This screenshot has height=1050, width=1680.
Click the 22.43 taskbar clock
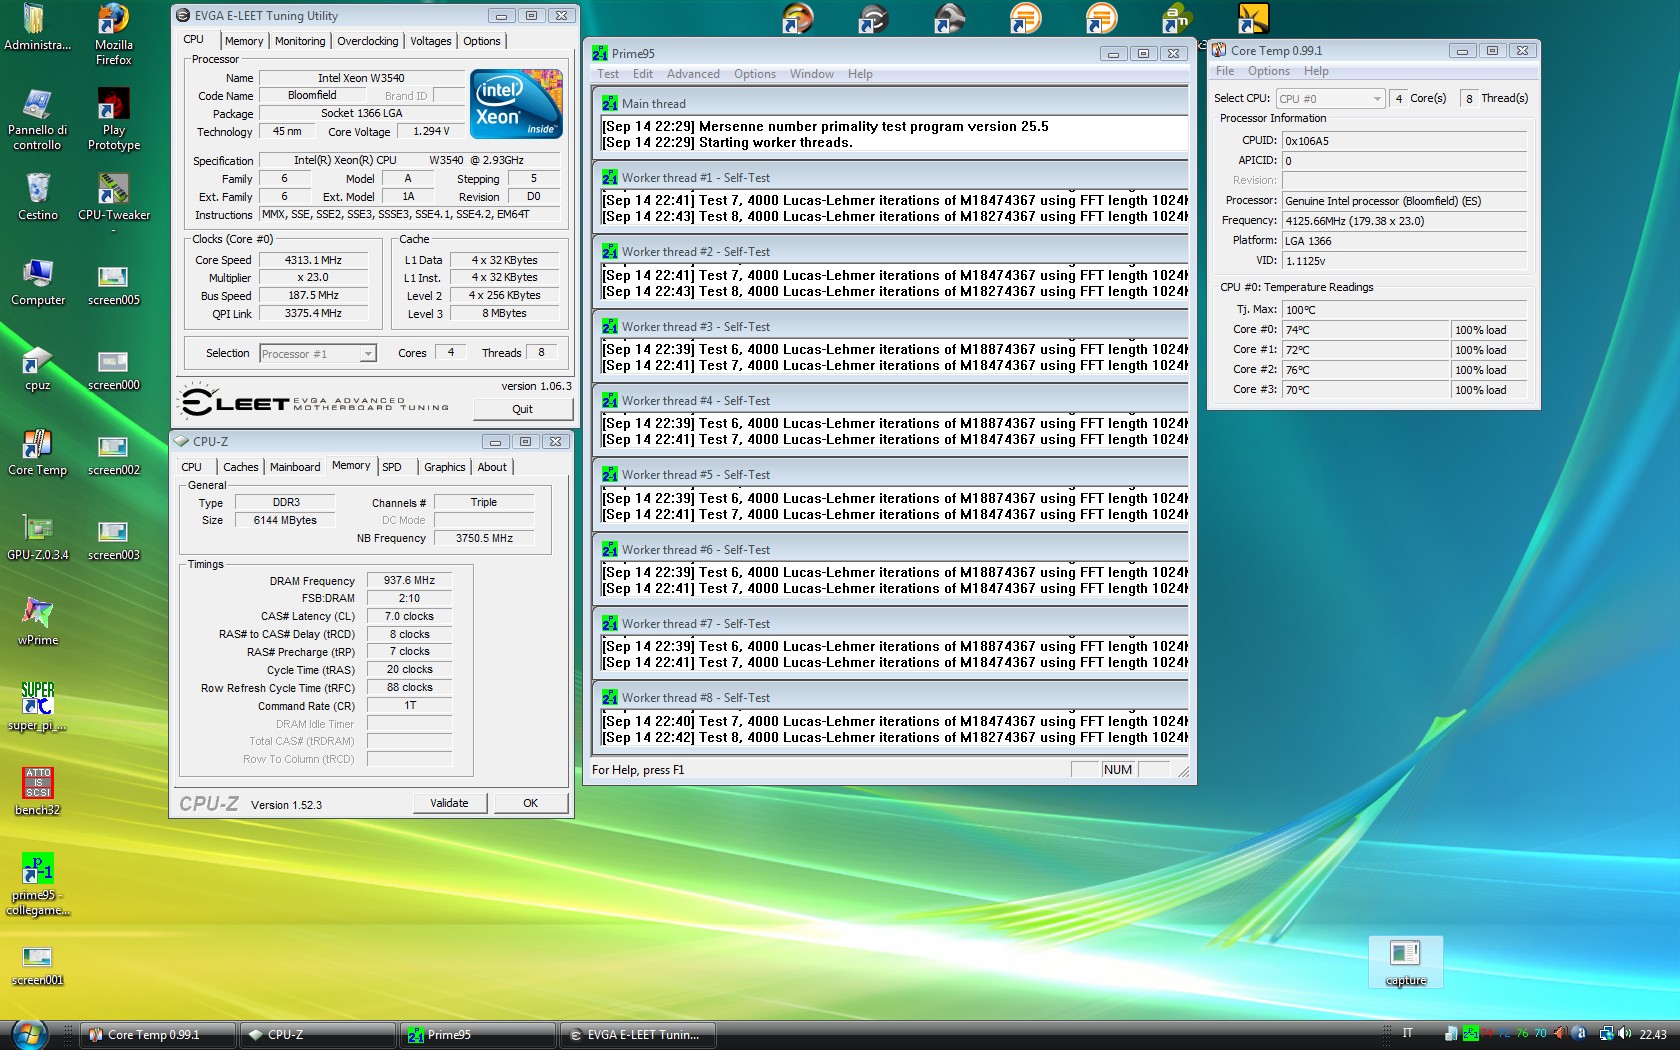tap(1653, 1035)
